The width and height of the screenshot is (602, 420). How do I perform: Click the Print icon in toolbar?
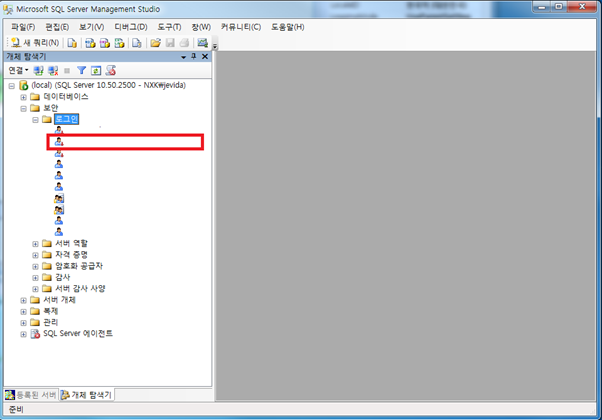coord(184,43)
